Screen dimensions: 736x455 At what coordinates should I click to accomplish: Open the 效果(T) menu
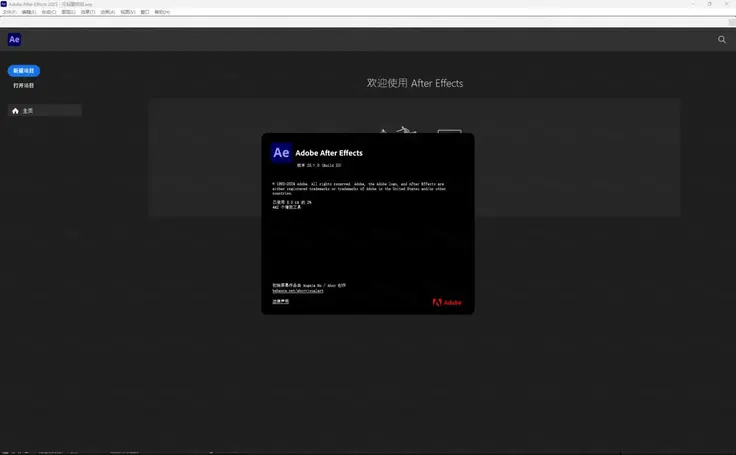point(87,12)
